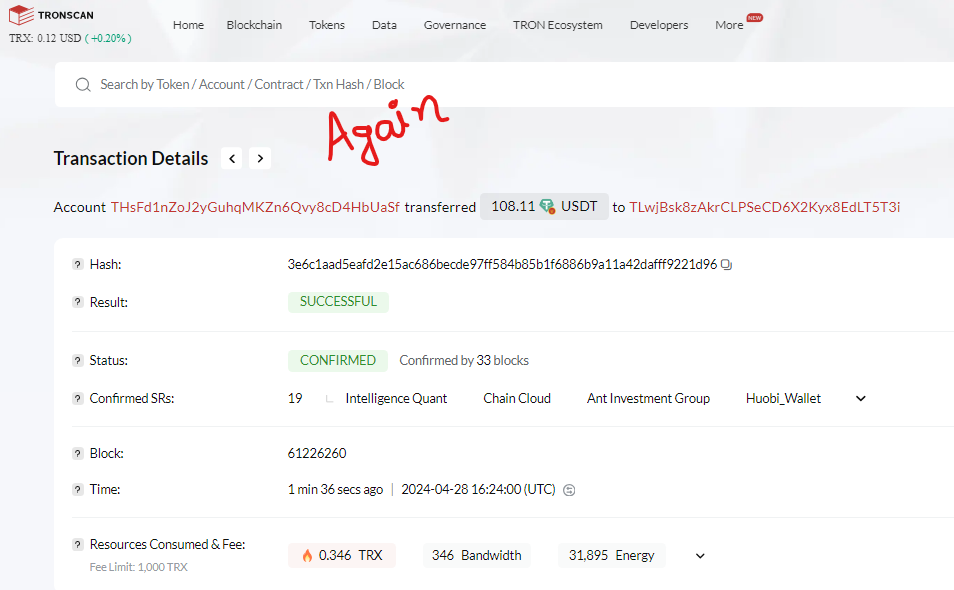Screen dimensions: 954x590
Task: Expand the Confirmed SRs list
Action: 861,399
